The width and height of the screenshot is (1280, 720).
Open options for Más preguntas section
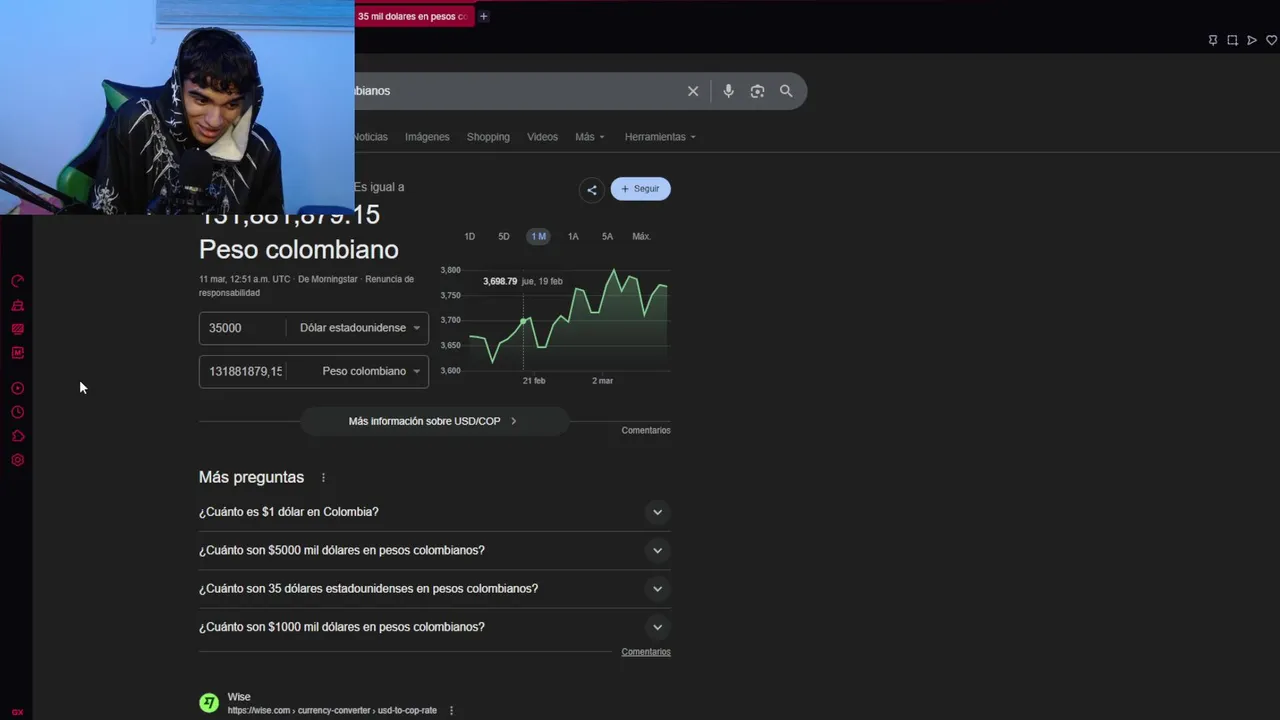click(x=323, y=478)
